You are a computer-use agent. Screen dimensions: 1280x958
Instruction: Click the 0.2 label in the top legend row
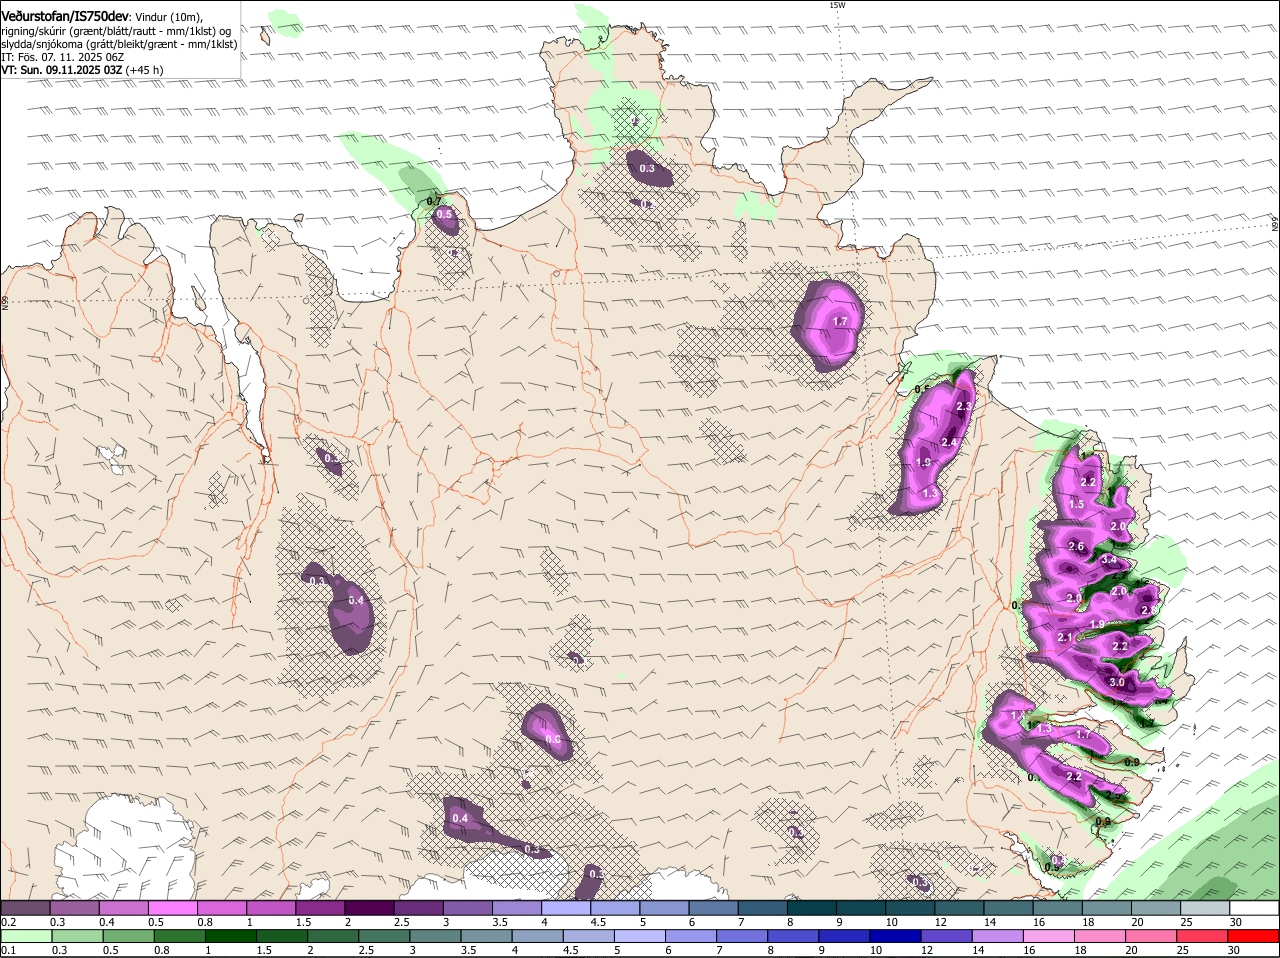click(8, 922)
